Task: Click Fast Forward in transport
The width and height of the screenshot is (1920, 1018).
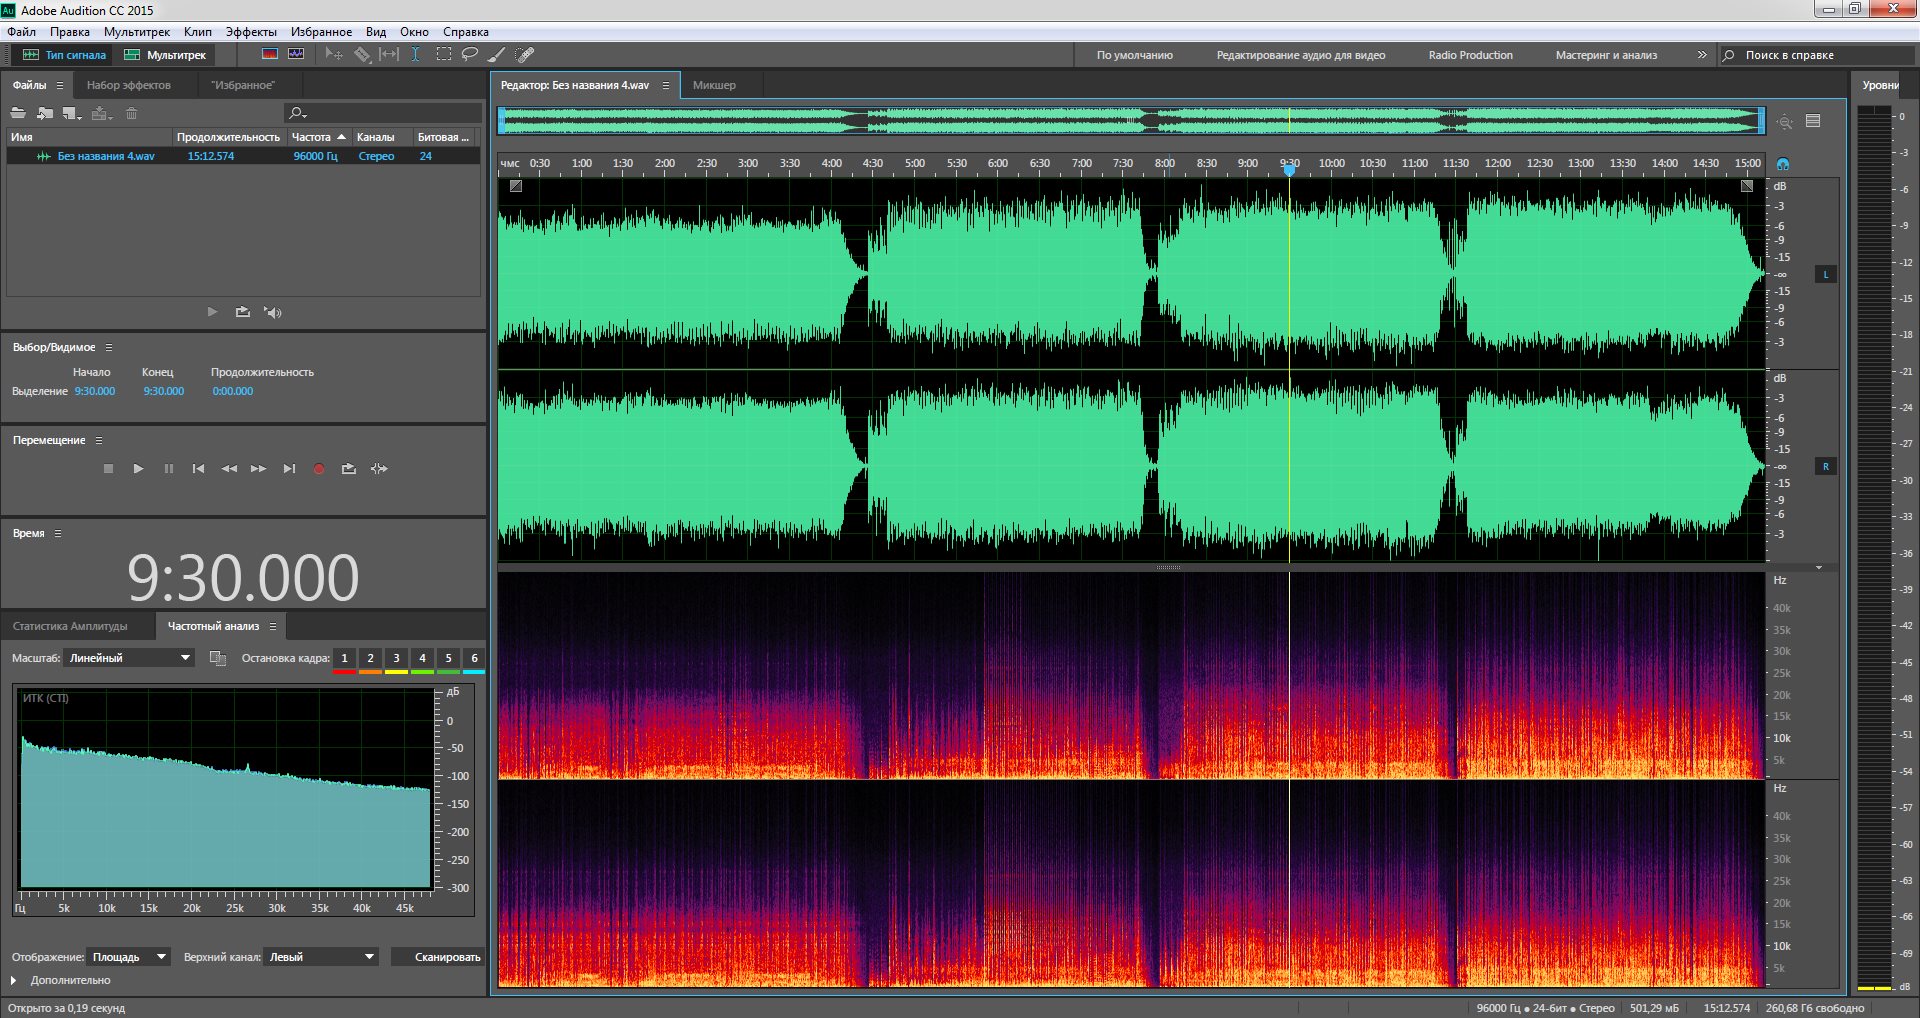Action: (x=258, y=468)
